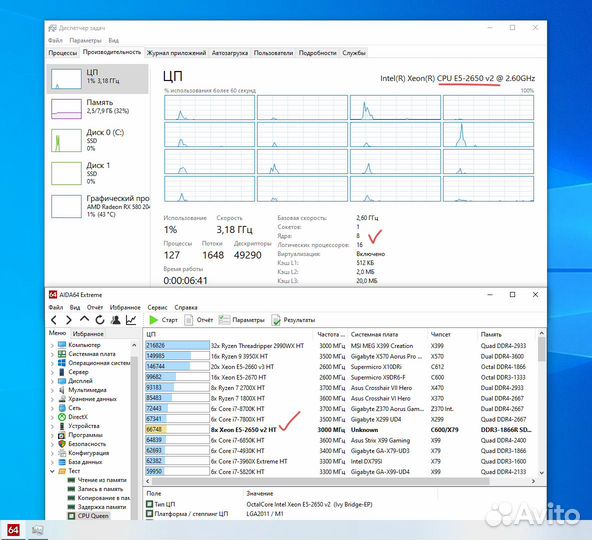Screen dimensions: 592x540
Task: Switch to the Автозагрузка tab
Action: (230, 53)
